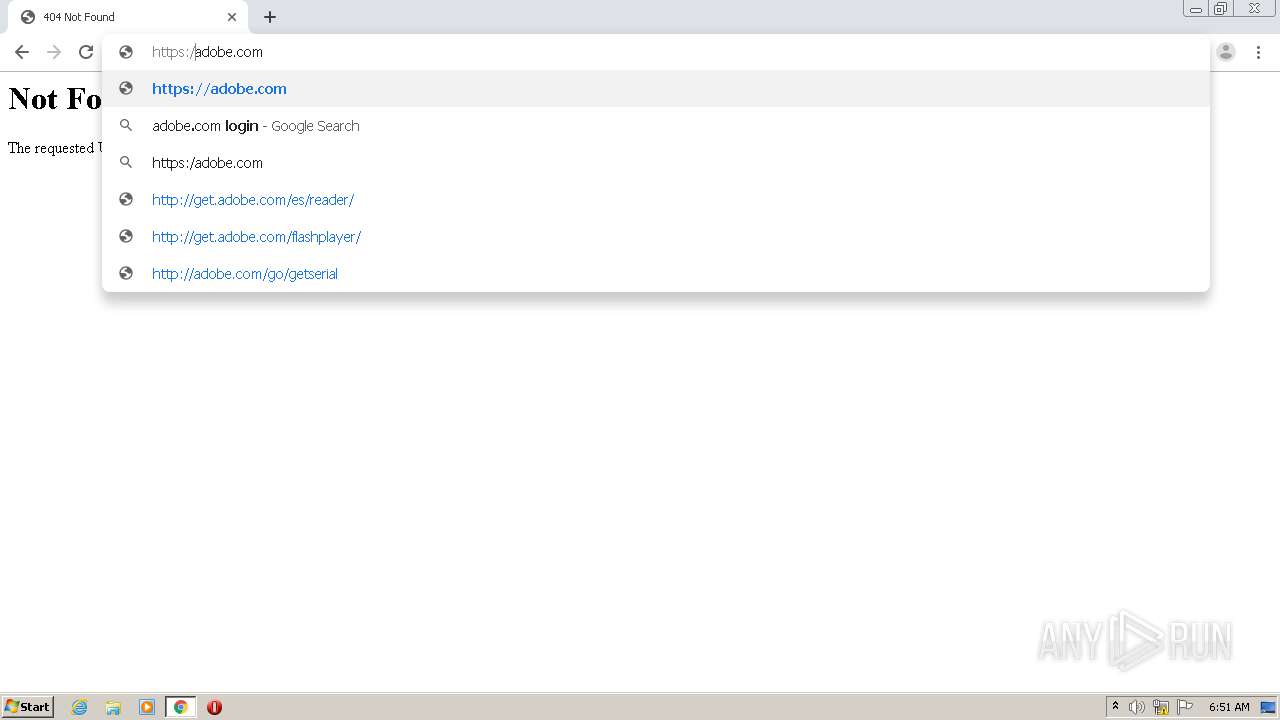Open Windows Explorer folder from the taskbar
The image size is (1280, 720).
pyautogui.click(x=113, y=707)
